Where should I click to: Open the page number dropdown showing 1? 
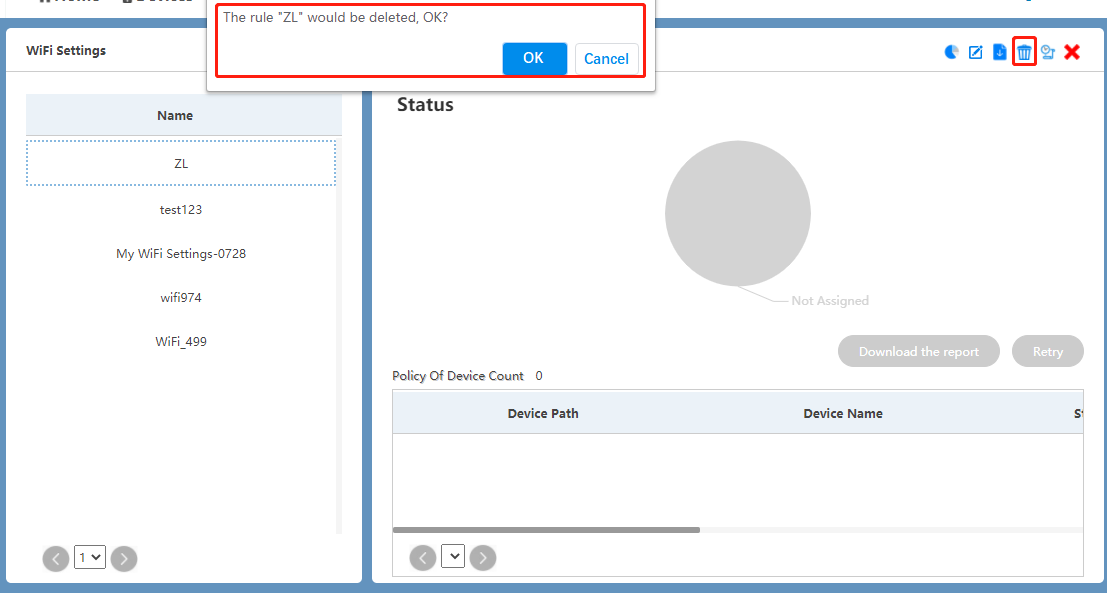pyautogui.click(x=90, y=558)
